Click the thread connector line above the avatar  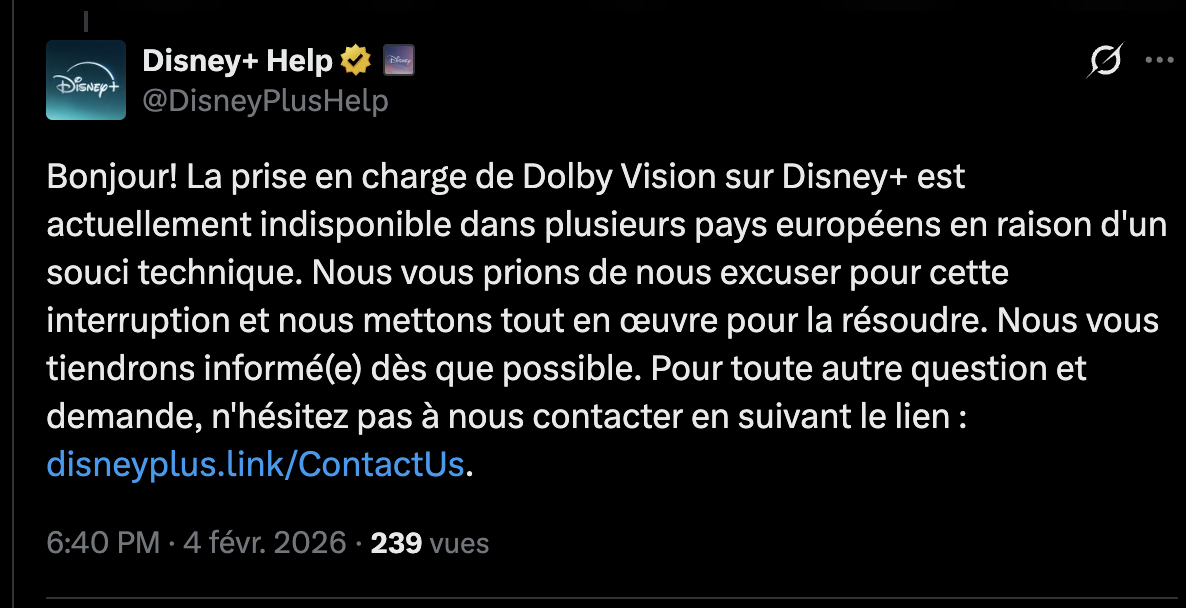pyautogui.click(x=86, y=18)
